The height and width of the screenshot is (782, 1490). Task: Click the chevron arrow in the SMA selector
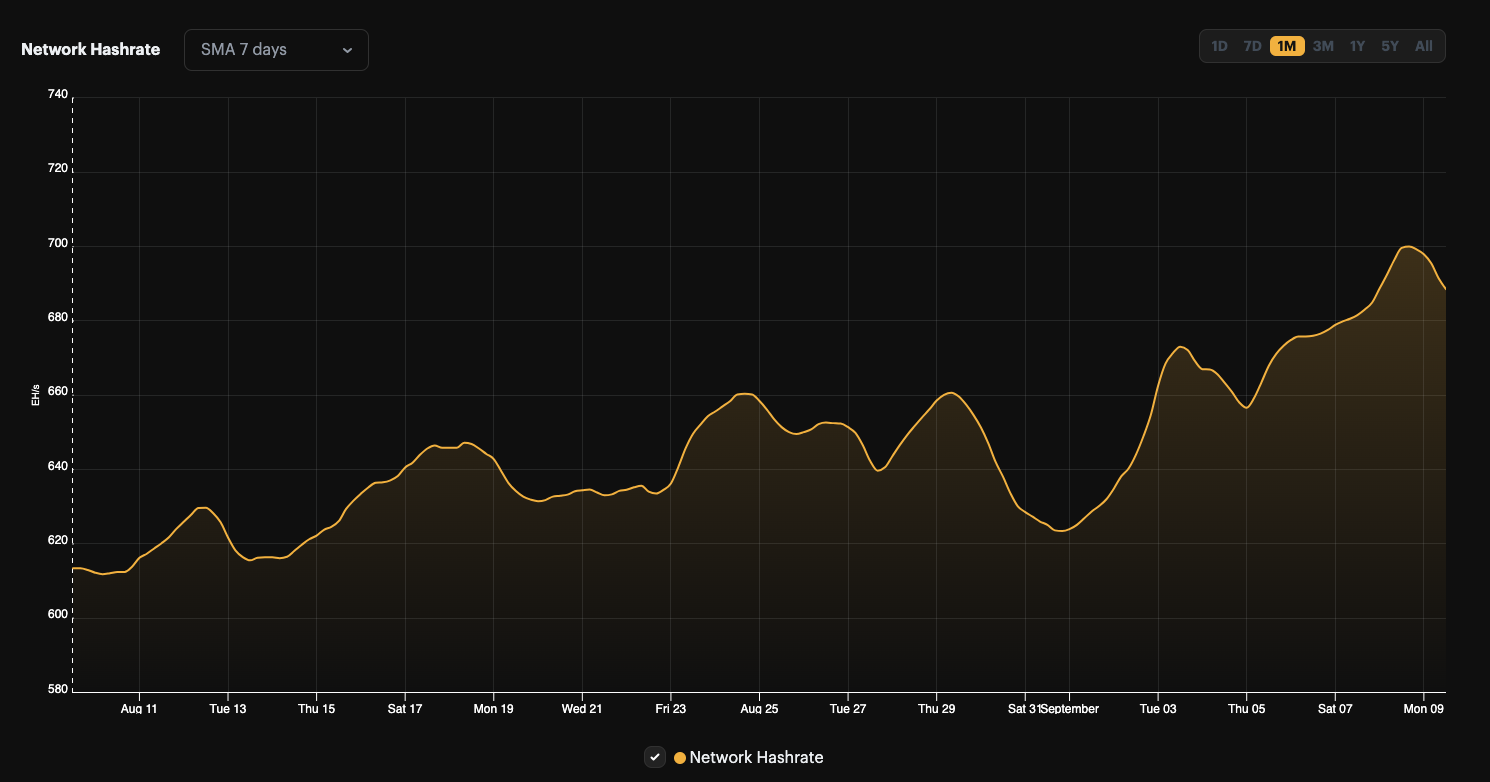(347, 50)
